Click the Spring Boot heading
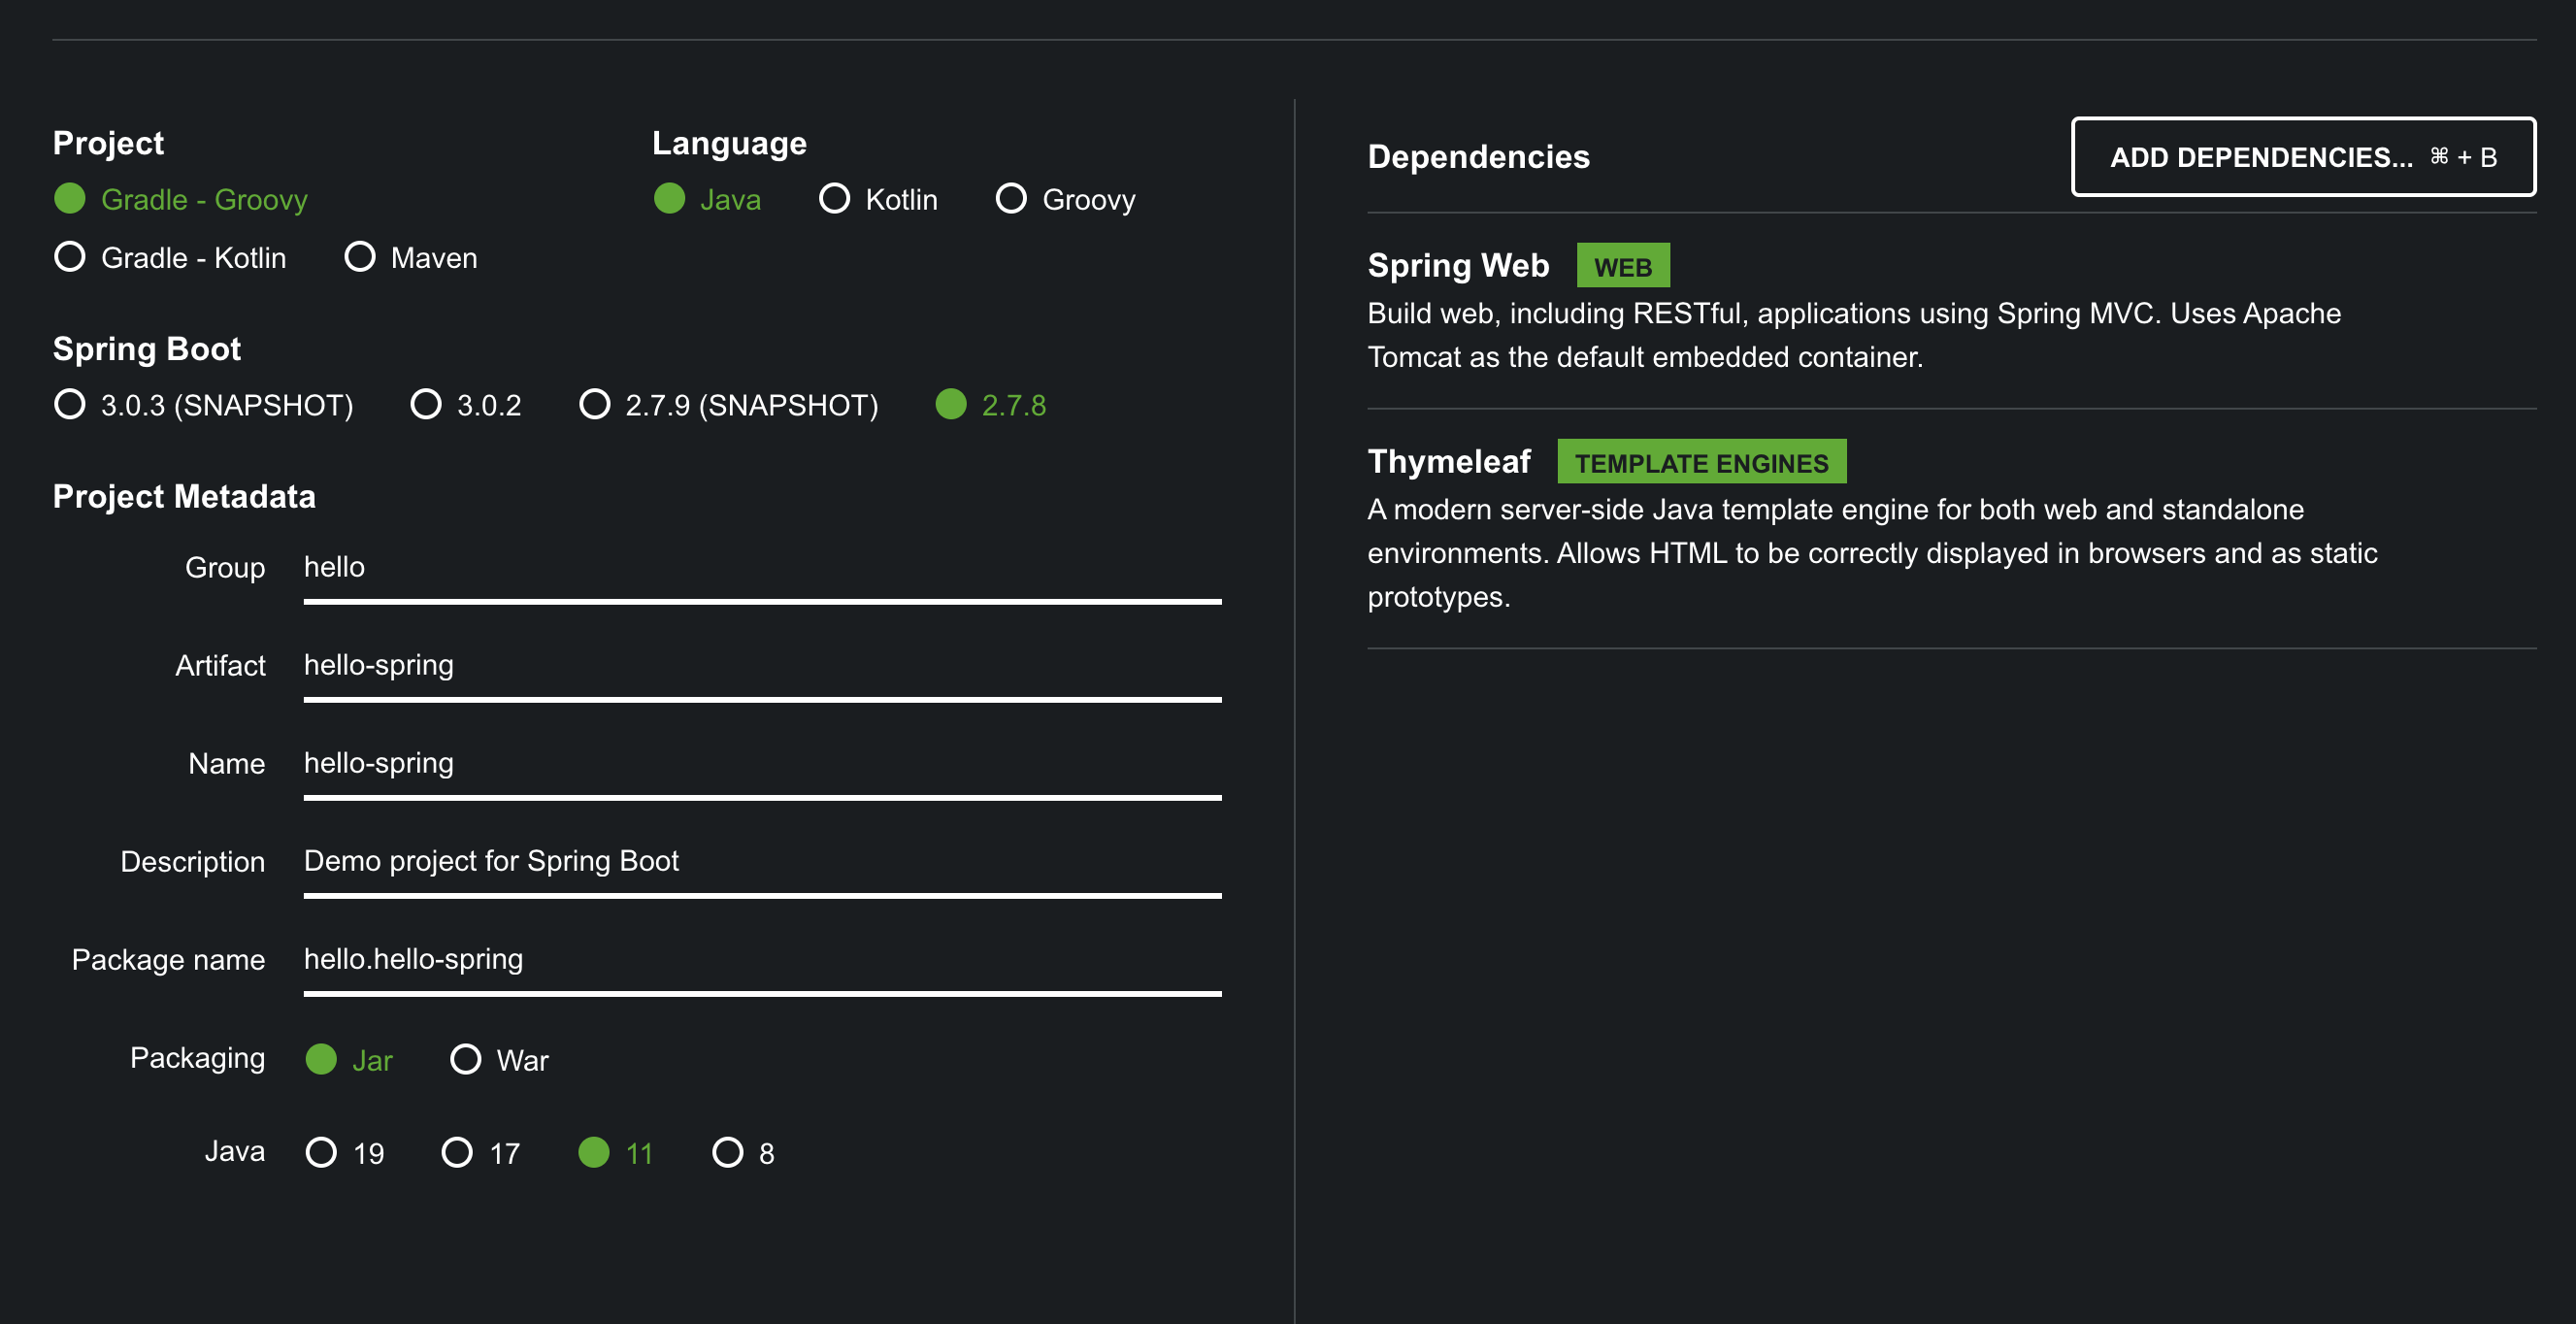Viewport: 2576px width, 1324px height. click(x=147, y=349)
